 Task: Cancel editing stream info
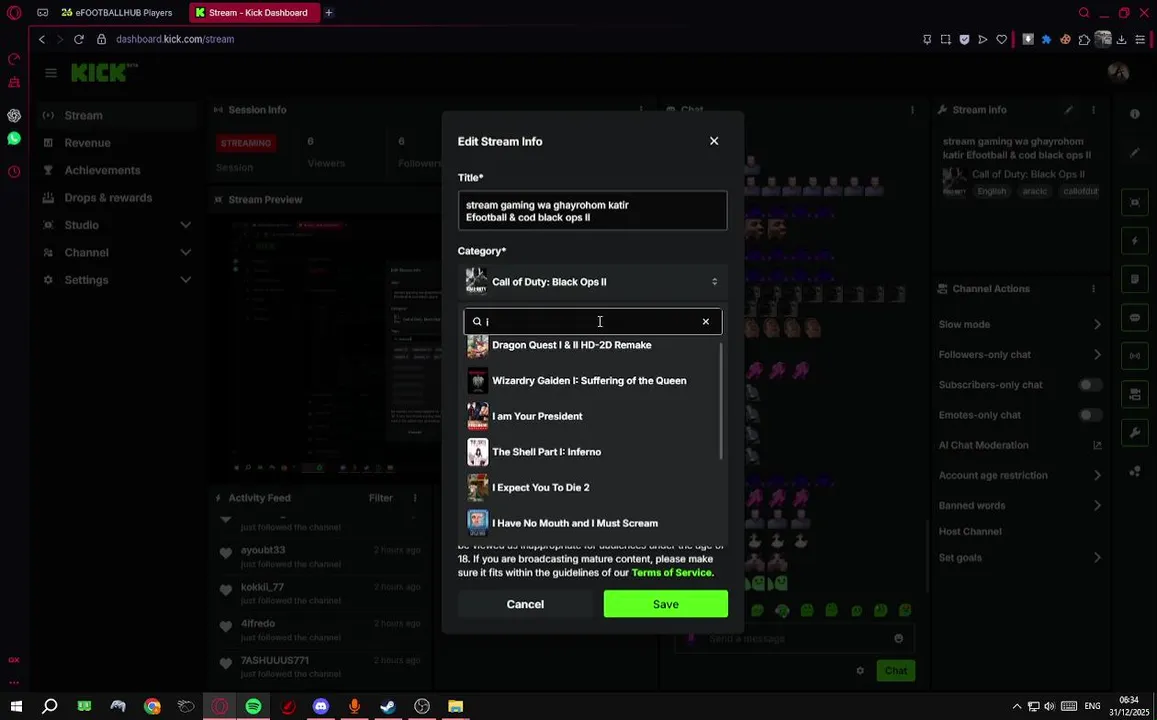click(x=525, y=604)
